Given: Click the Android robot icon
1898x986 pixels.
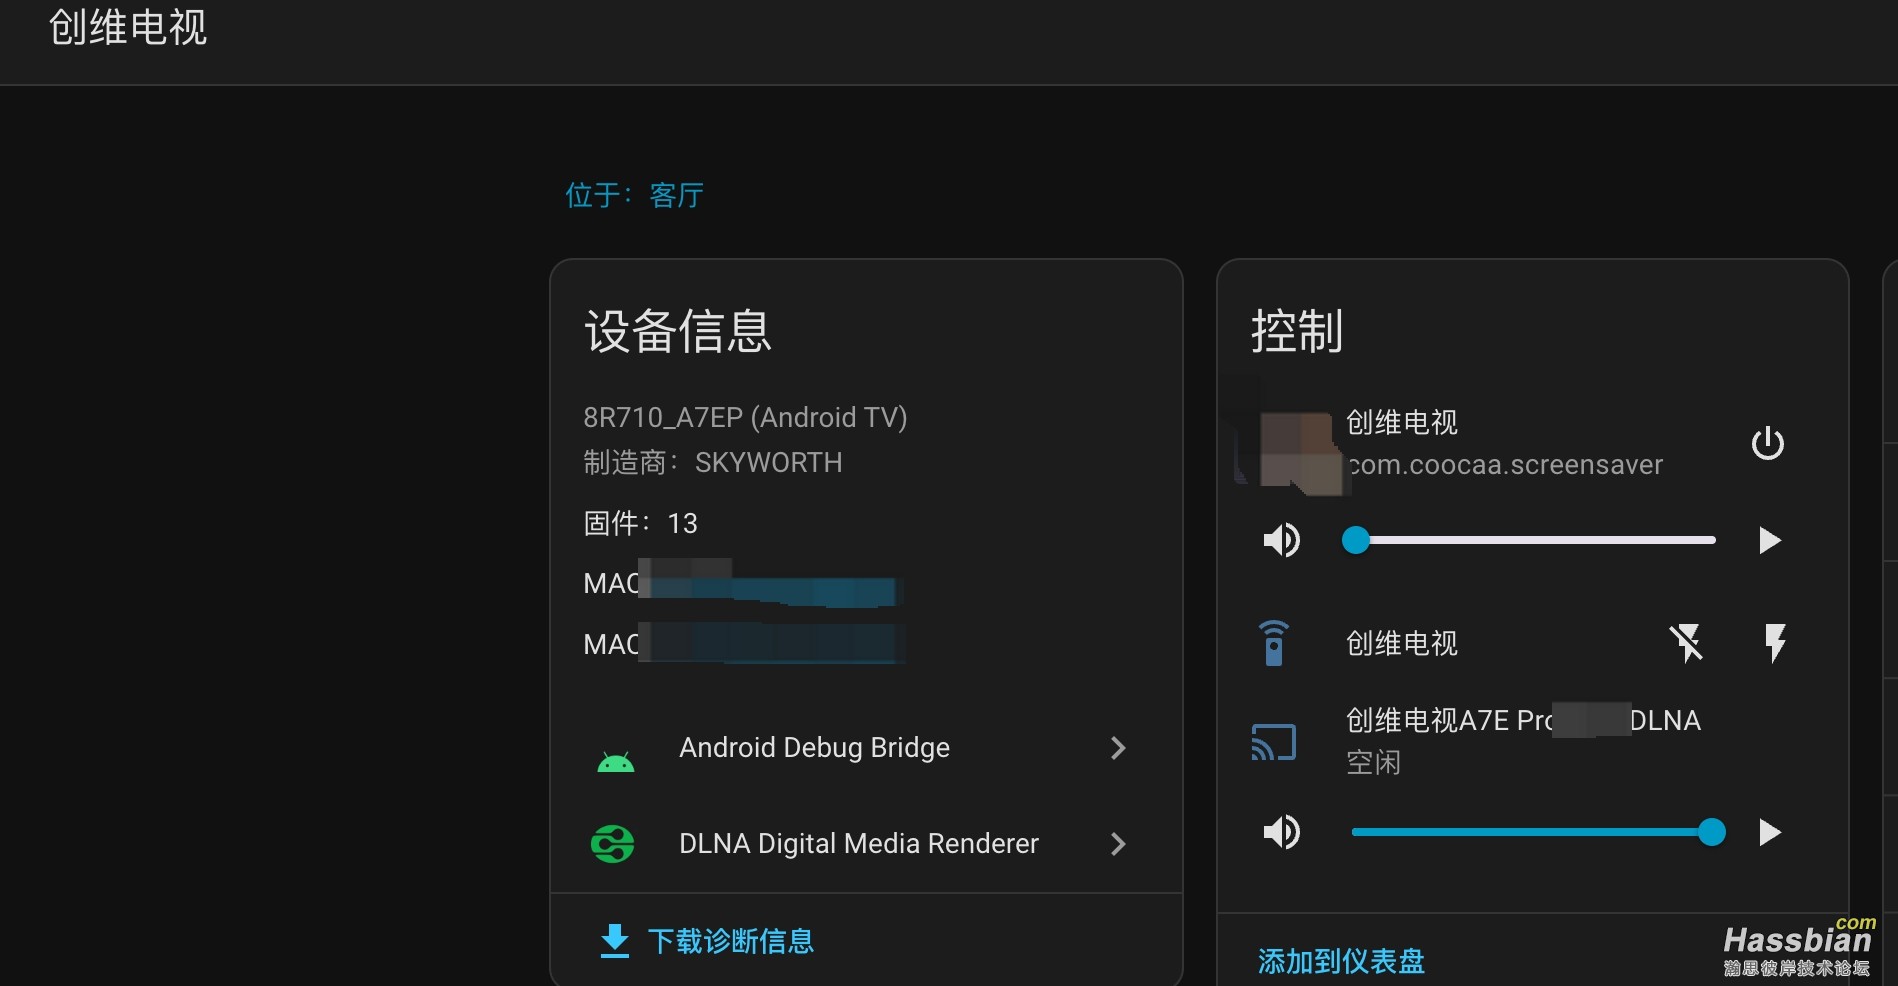Looking at the screenshot, I should (x=615, y=763).
